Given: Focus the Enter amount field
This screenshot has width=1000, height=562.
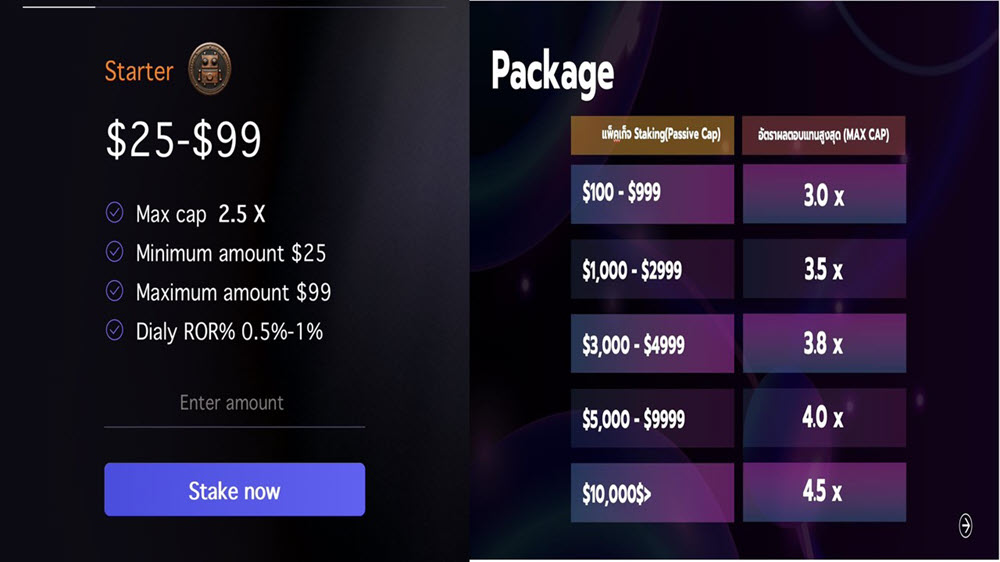Looking at the screenshot, I should (x=235, y=404).
